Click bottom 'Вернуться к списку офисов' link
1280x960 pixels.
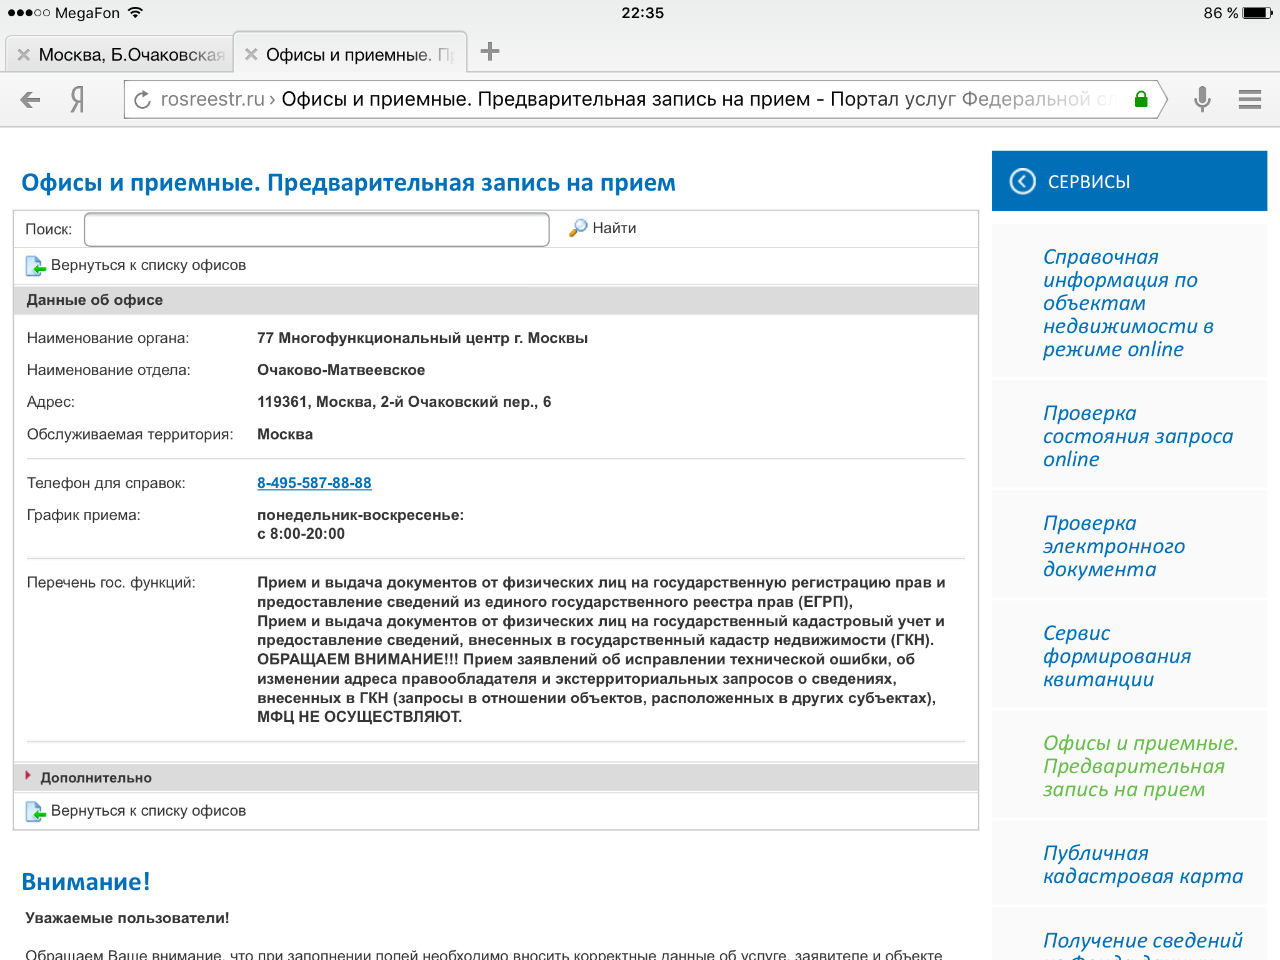coord(147,811)
